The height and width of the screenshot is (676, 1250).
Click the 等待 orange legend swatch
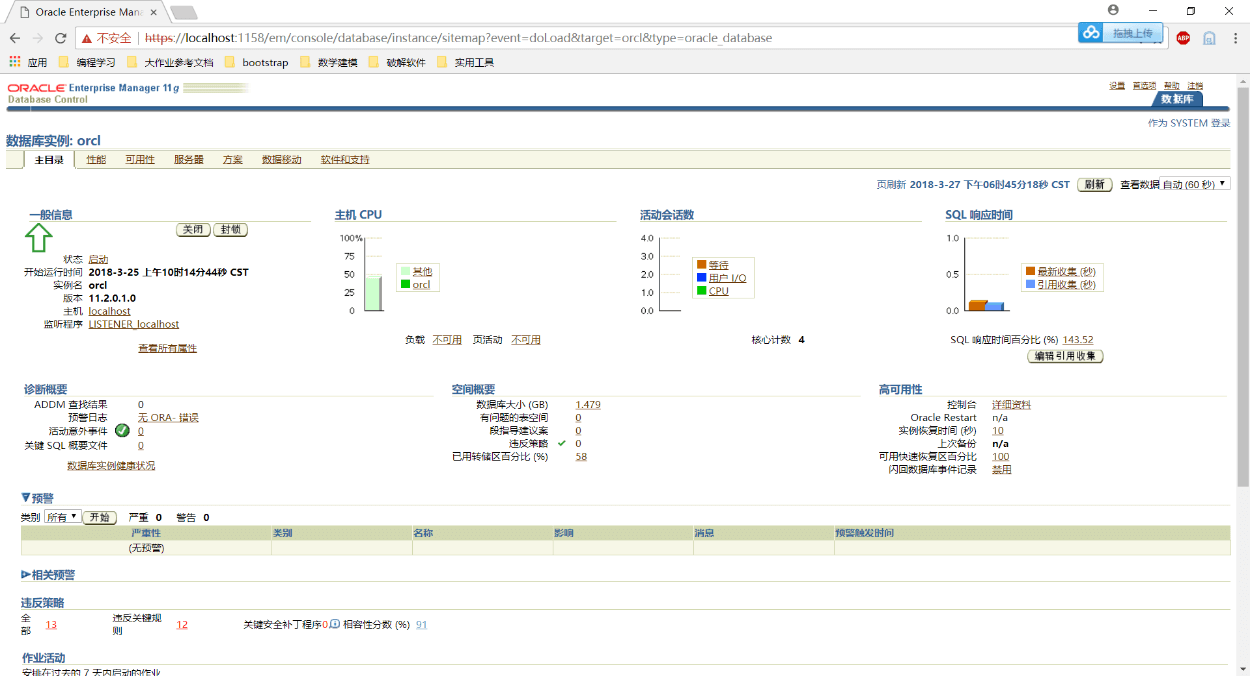click(702, 265)
